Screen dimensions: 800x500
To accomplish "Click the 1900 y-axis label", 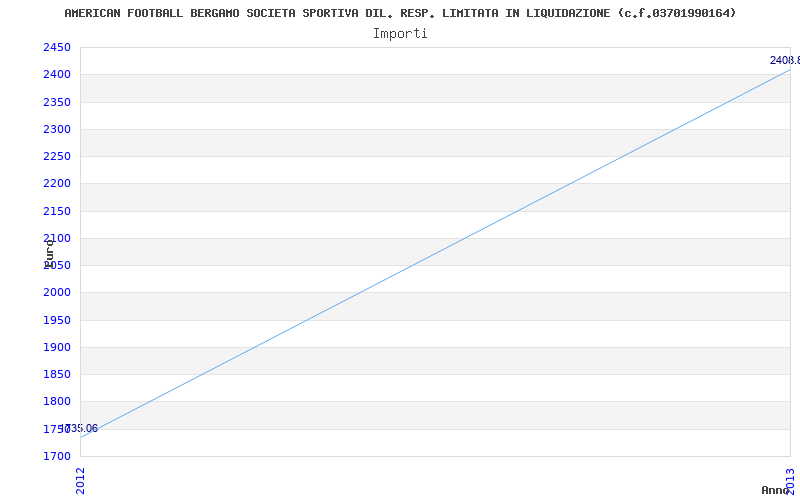I will coord(57,347).
